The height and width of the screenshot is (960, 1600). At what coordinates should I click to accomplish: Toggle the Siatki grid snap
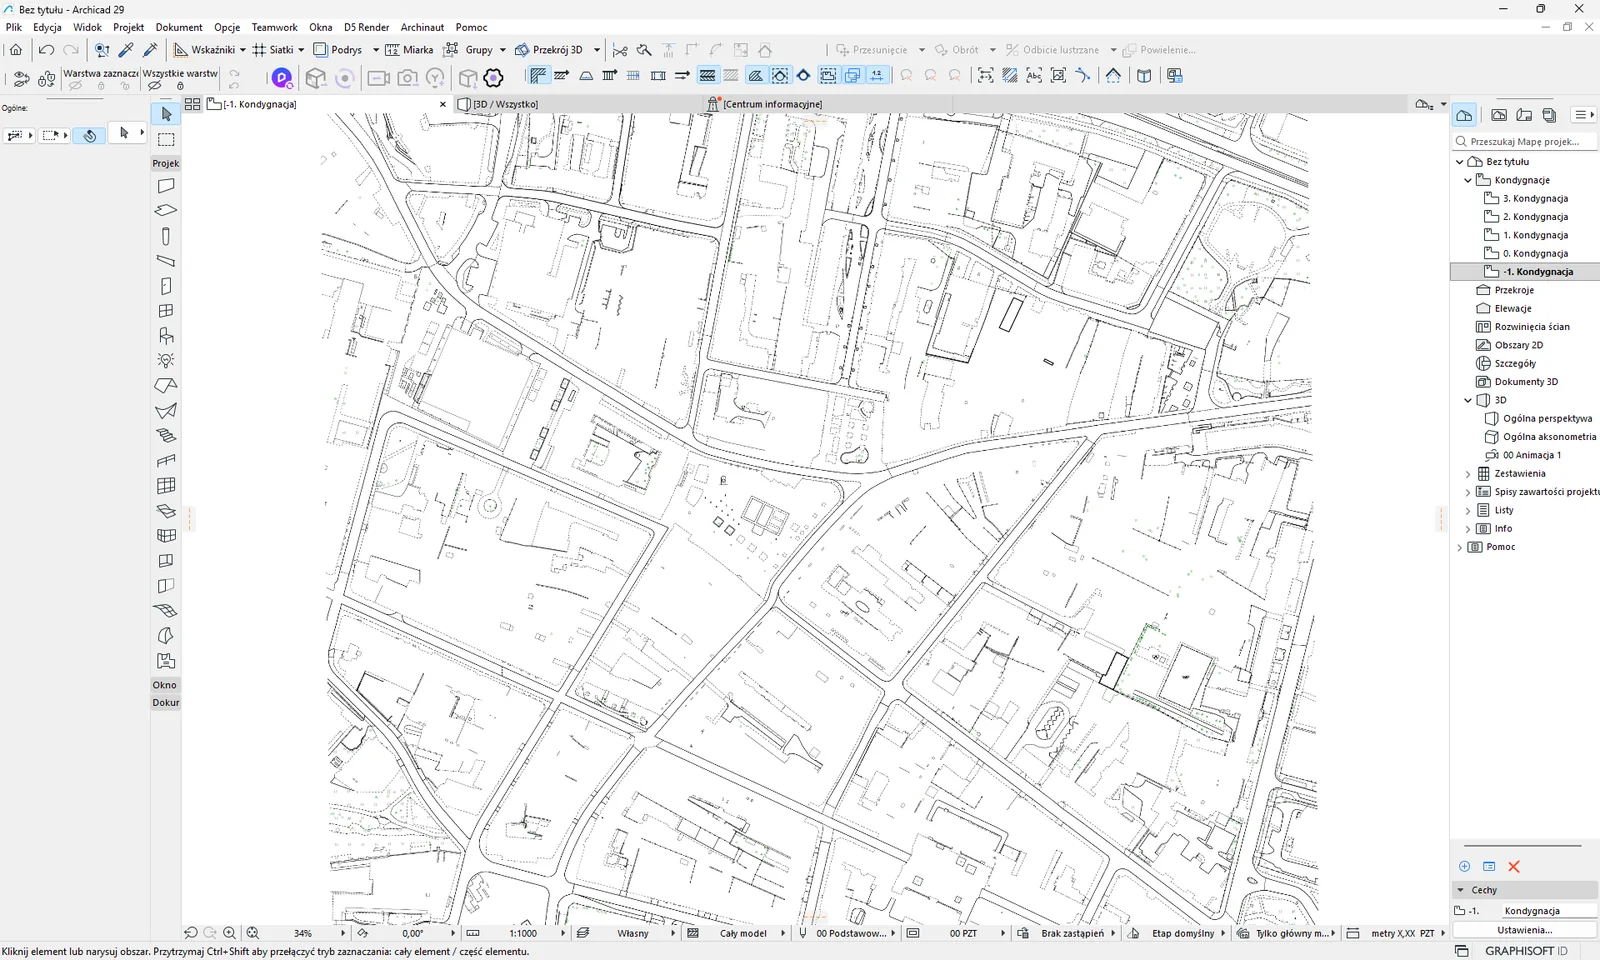(x=273, y=49)
